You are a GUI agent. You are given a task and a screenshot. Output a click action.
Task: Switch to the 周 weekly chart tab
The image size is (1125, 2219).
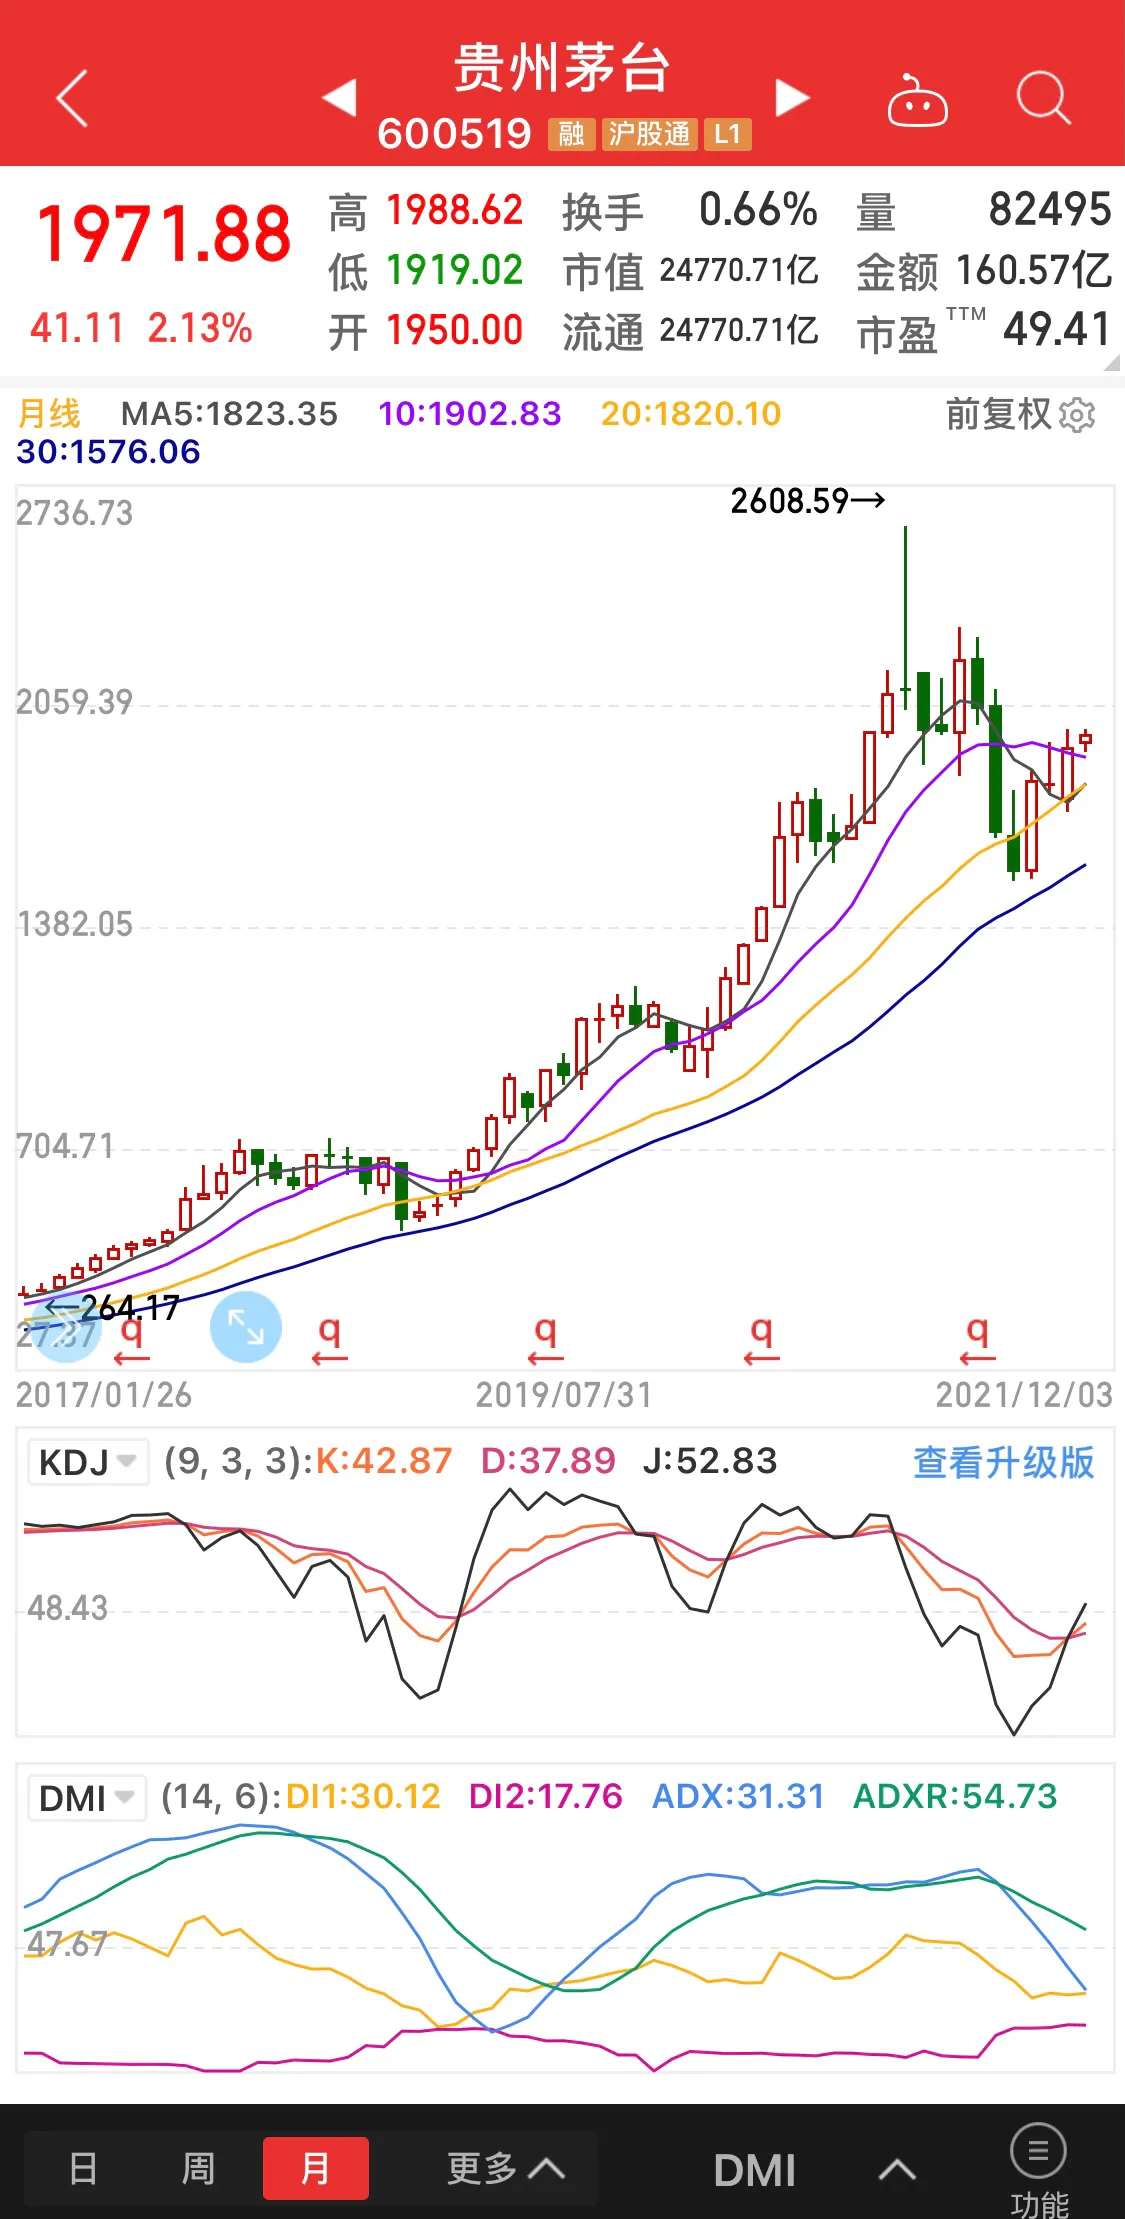(x=198, y=2168)
